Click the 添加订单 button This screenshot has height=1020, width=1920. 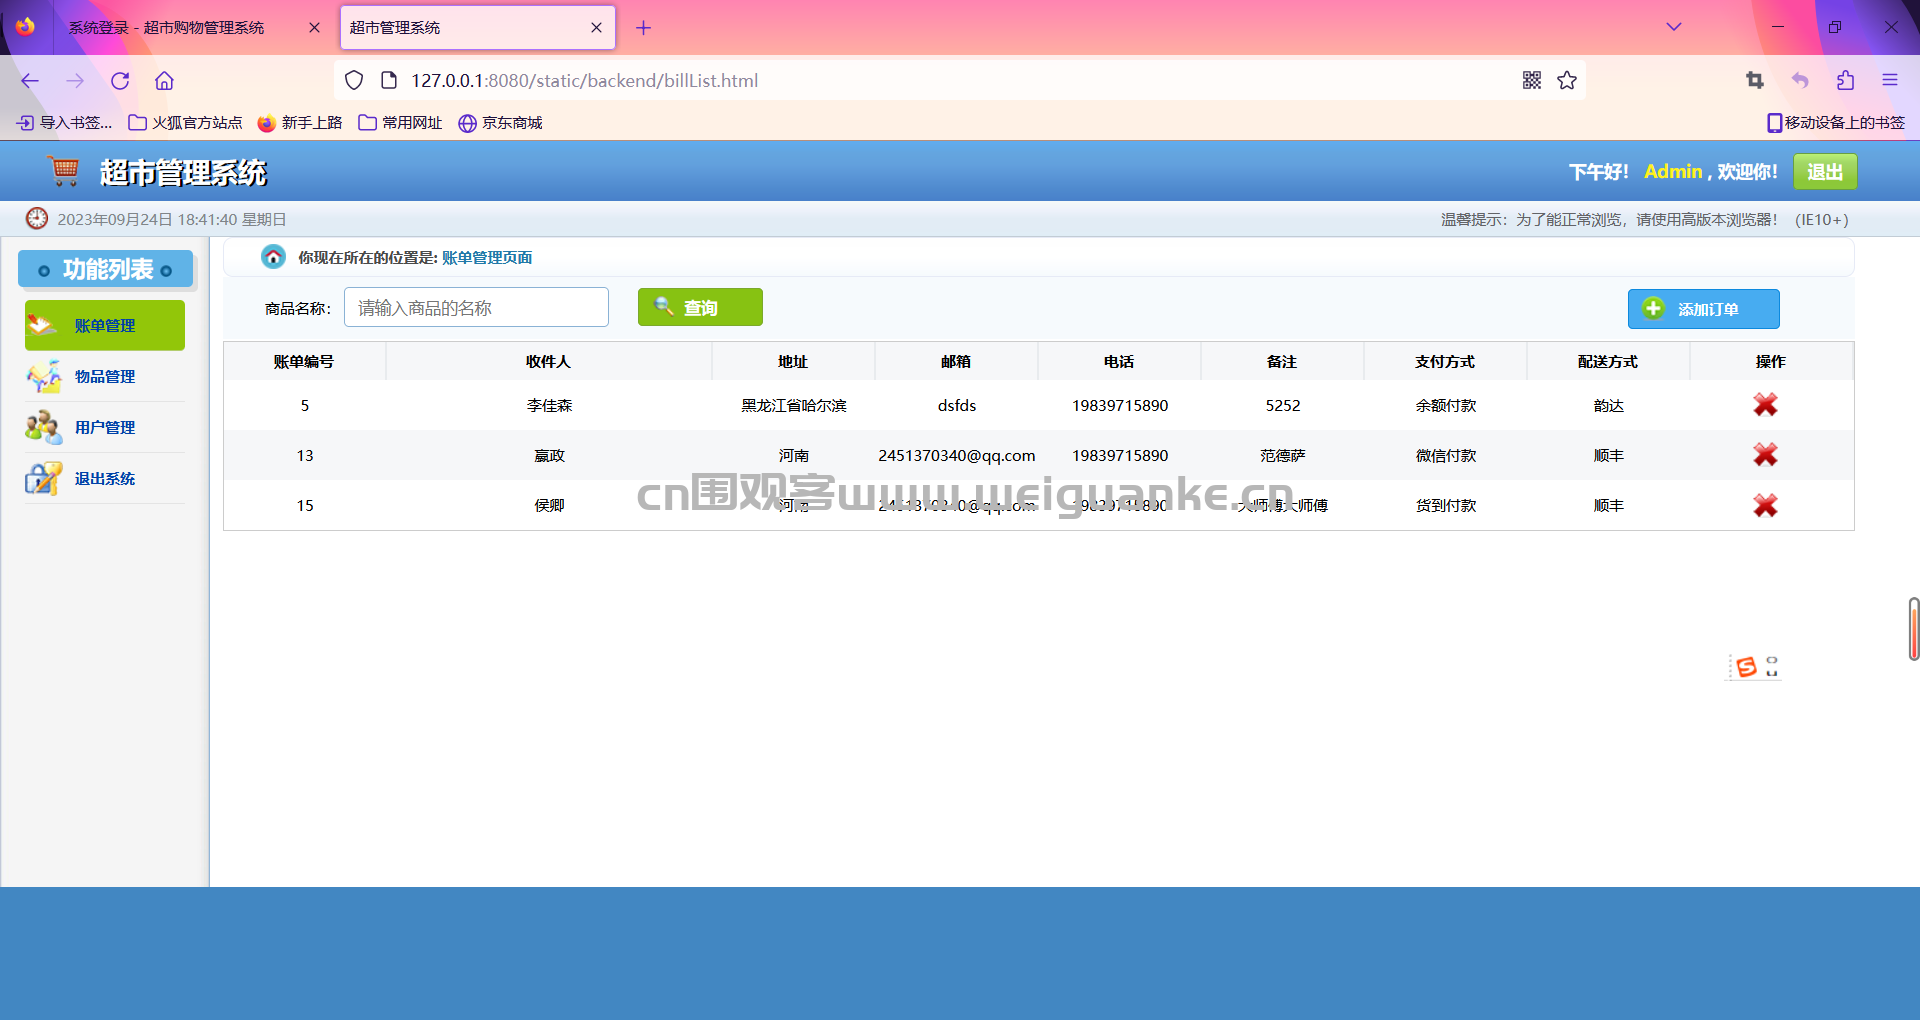pos(1704,309)
